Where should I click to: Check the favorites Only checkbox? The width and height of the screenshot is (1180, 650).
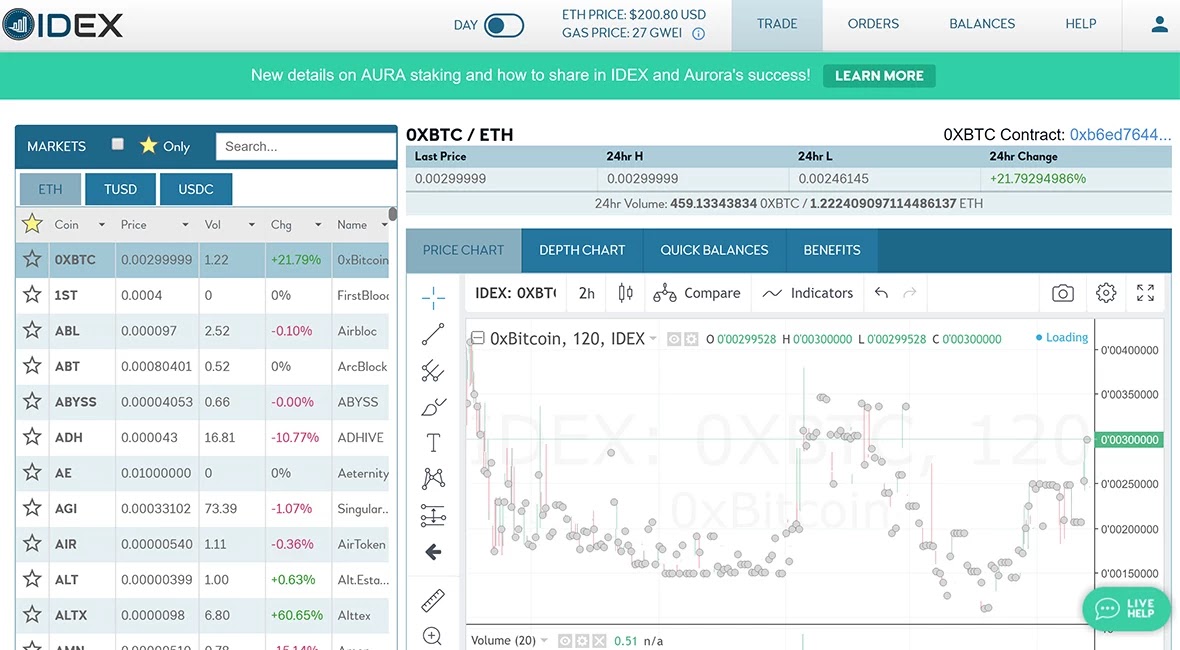coord(117,144)
